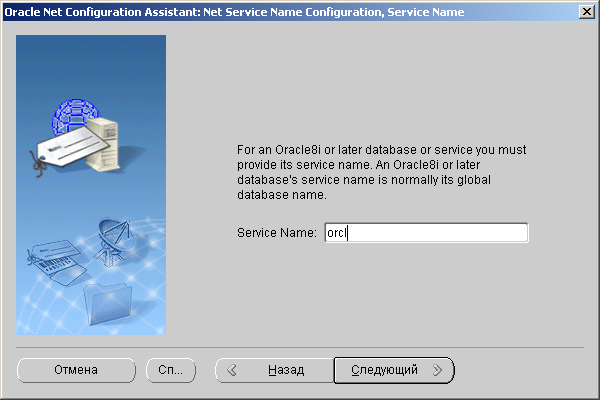The height and width of the screenshot is (400, 600).
Task: Go back with the Назад button
Action: tap(274, 370)
